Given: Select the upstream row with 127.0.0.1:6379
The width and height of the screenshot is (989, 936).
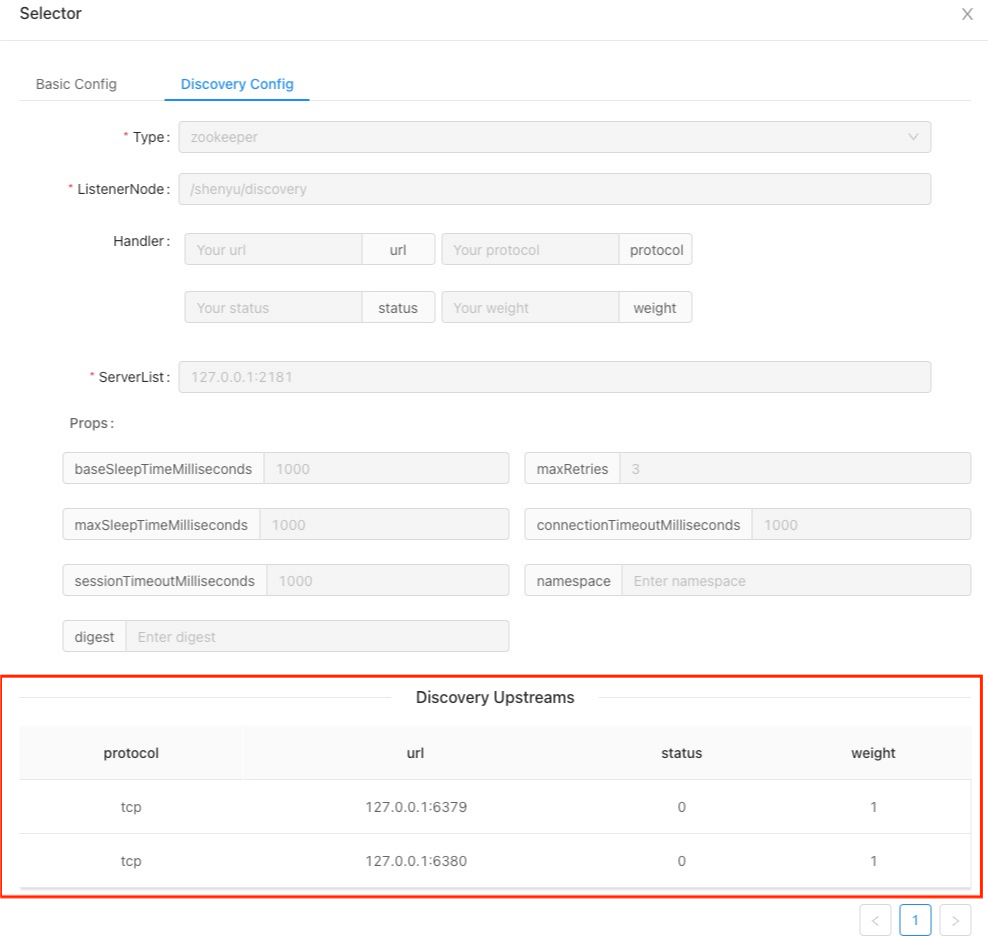Looking at the screenshot, I should tap(416, 807).
